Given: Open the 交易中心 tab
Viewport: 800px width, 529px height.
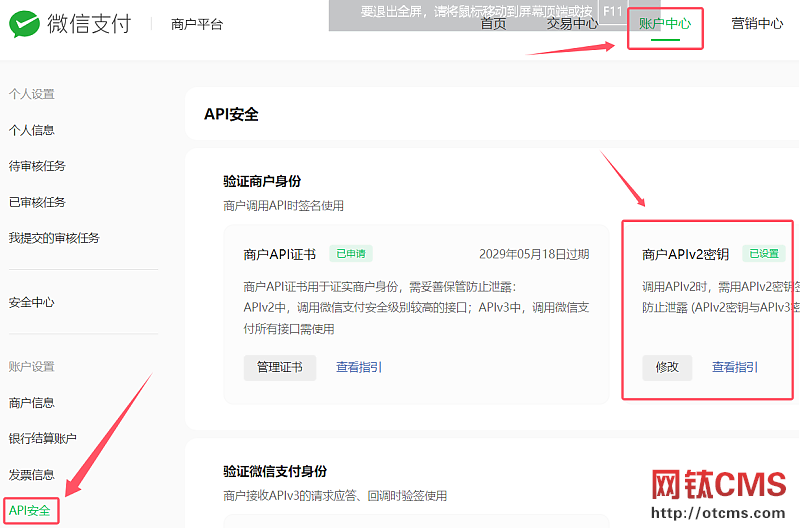Looking at the screenshot, I should [x=572, y=23].
